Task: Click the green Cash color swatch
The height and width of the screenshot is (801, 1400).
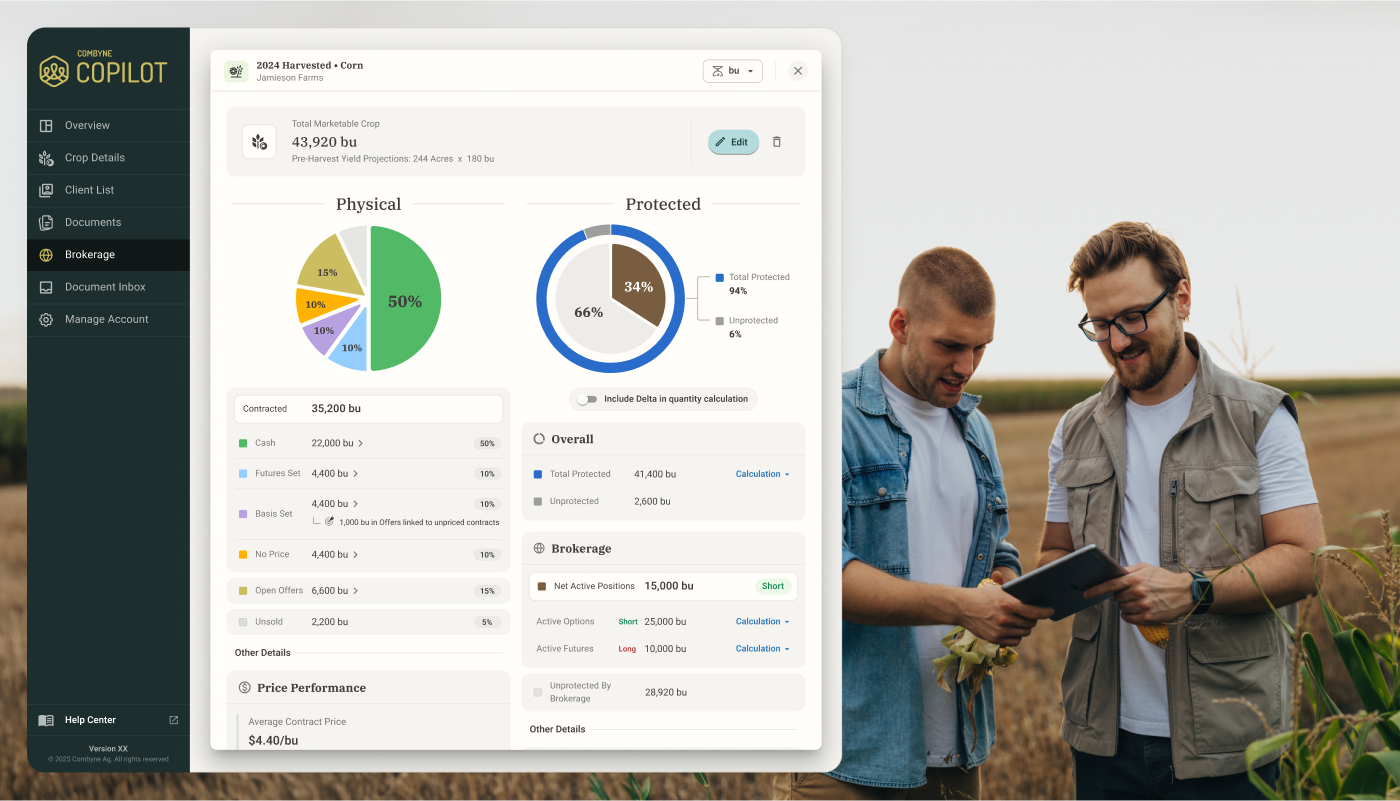Action: click(x=242, y=443)
